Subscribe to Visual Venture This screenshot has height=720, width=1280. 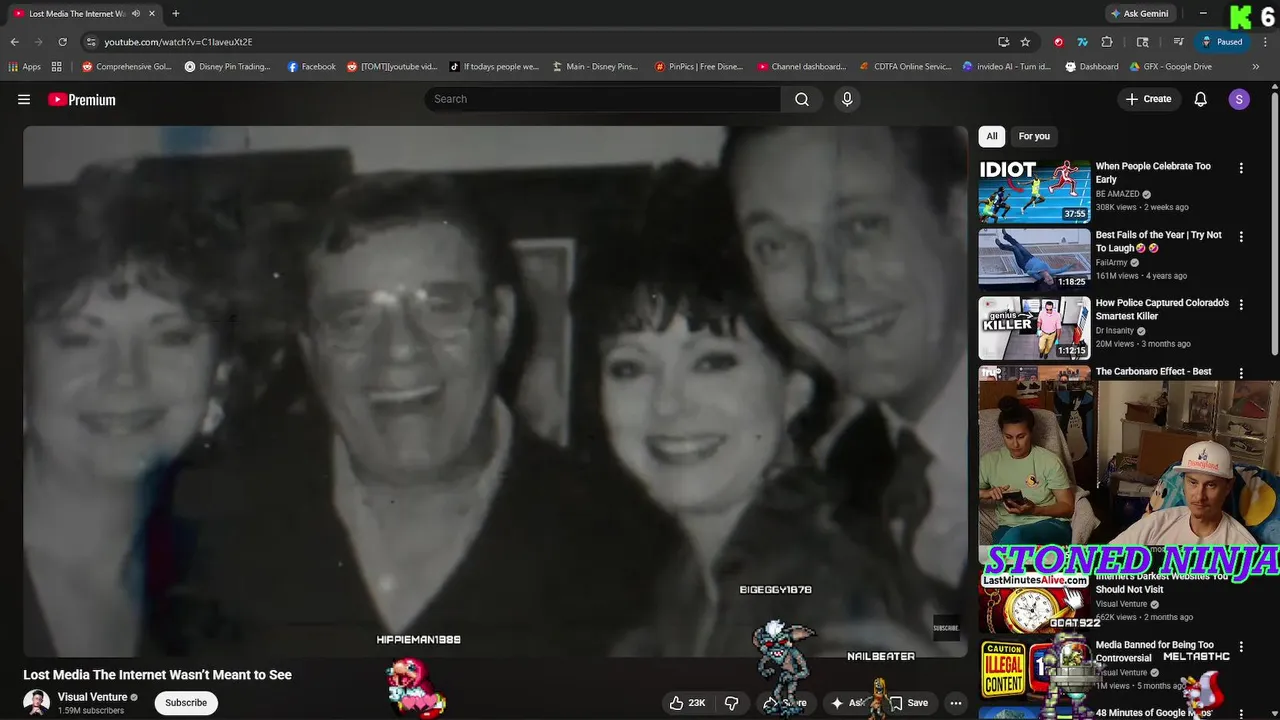186,703
